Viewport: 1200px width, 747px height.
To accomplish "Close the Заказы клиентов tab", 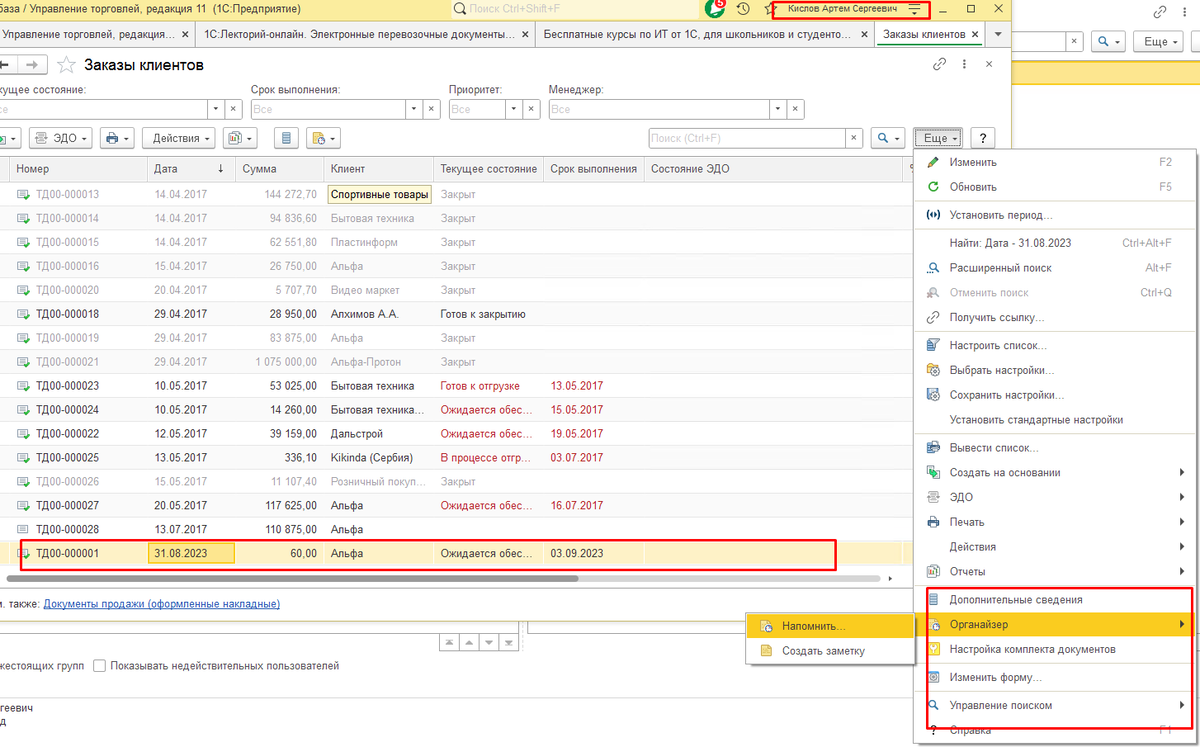I will (977, 34).
